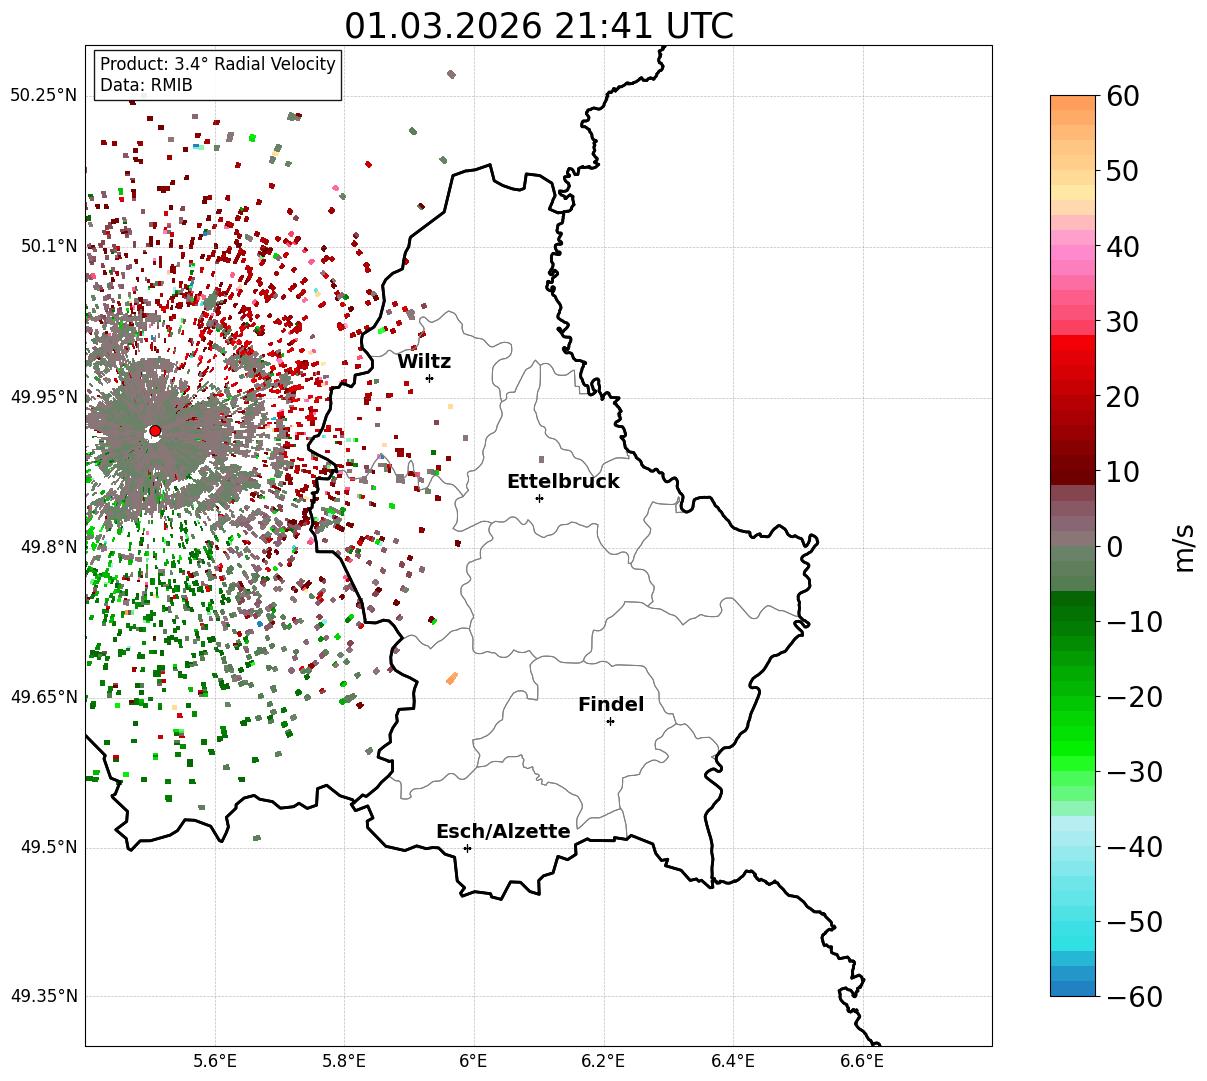Click the colorbar tick label '−40'

click(x=1134, y=847)
